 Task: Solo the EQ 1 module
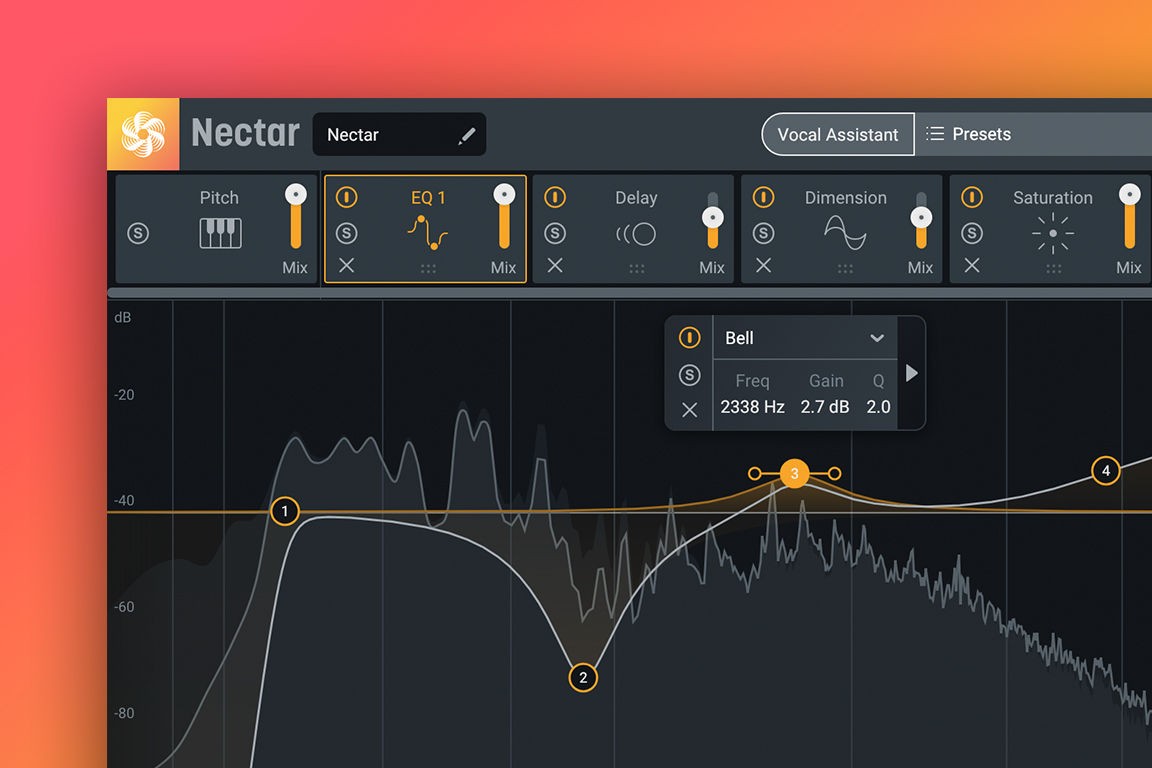pos(347,233)
